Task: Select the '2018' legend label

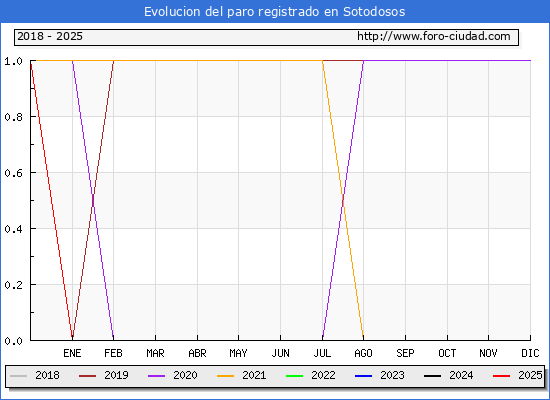Action: tap(47, 375)
